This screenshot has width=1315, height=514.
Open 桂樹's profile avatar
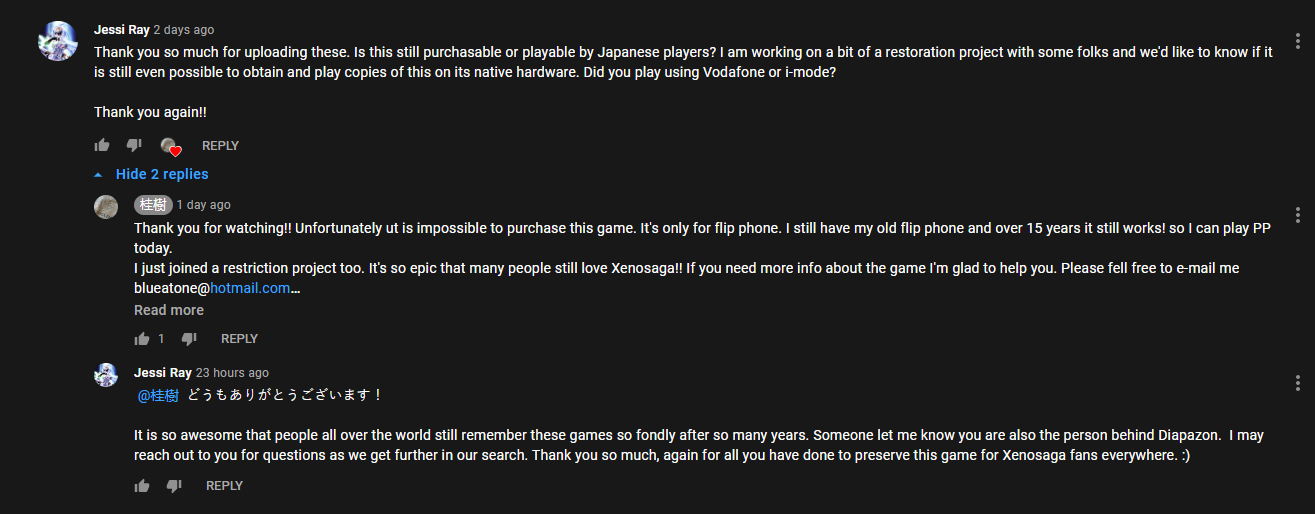coord(106,206)
